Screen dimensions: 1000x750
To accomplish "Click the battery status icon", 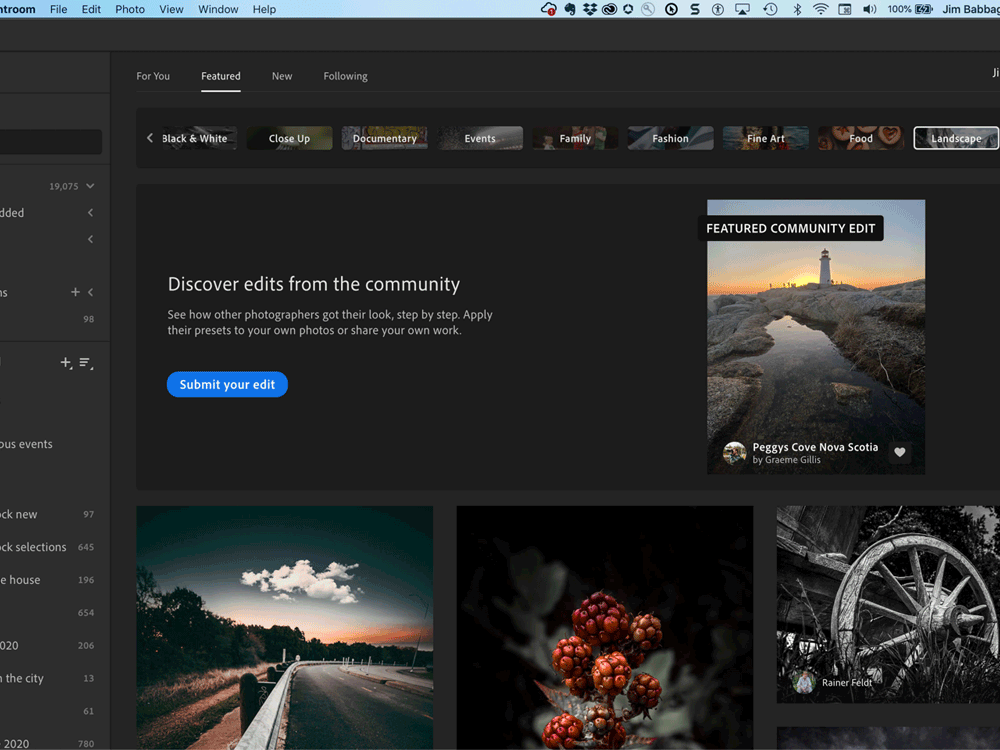I will 923,9.
